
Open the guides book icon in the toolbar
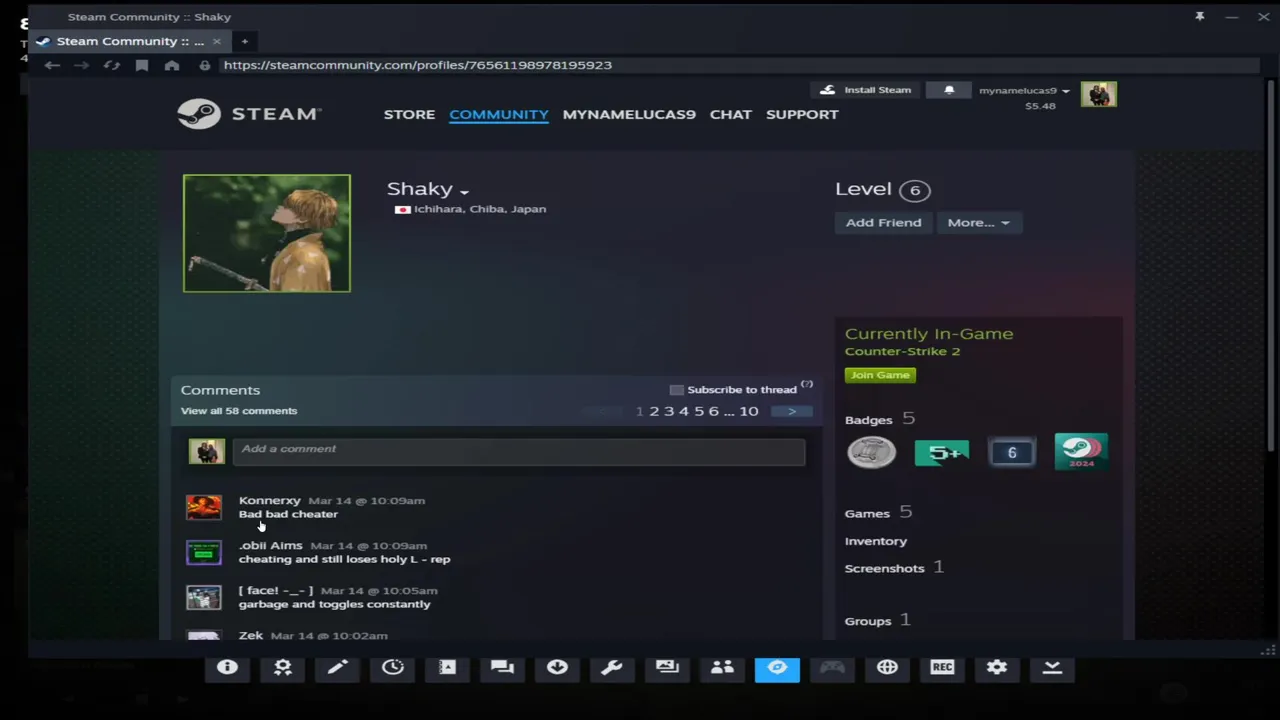point(447,667)
